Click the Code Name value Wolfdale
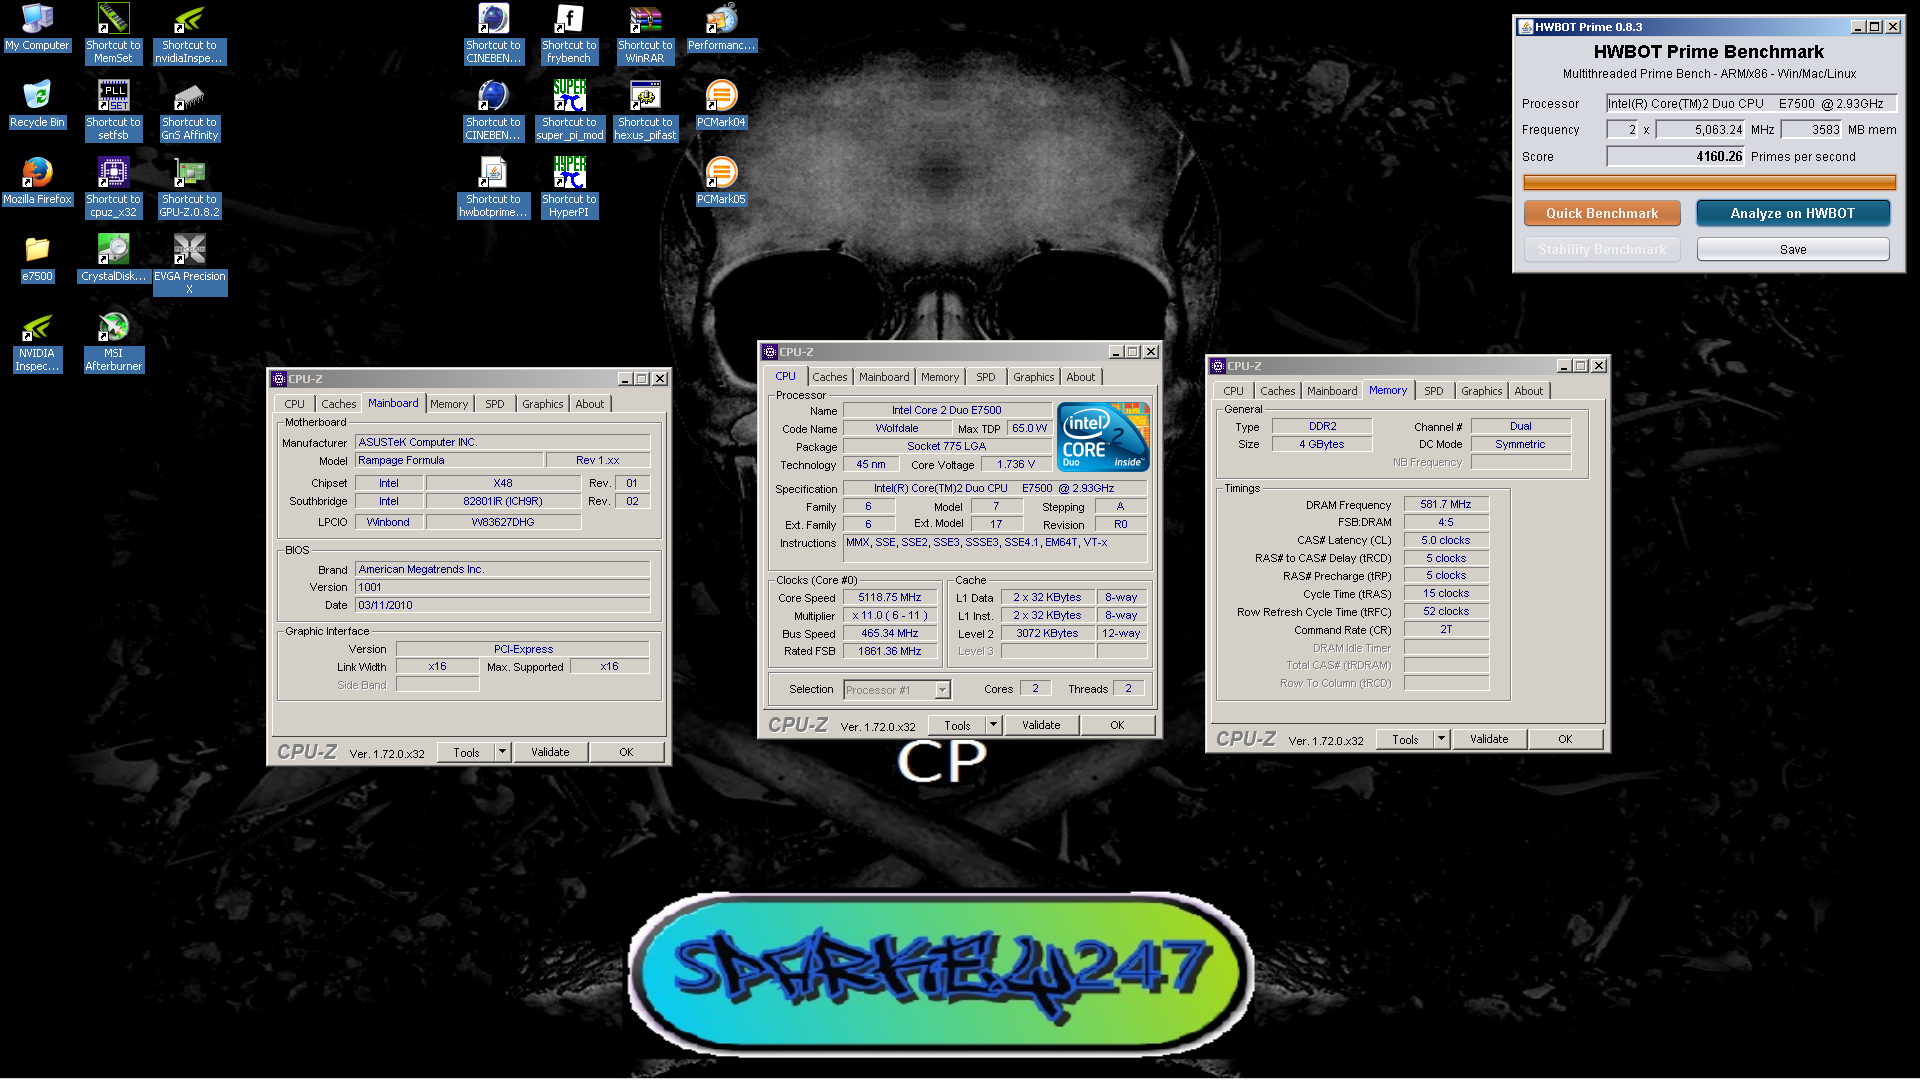The height and width of the screenshot is (1080, 1920). click(x=897, y=429)
